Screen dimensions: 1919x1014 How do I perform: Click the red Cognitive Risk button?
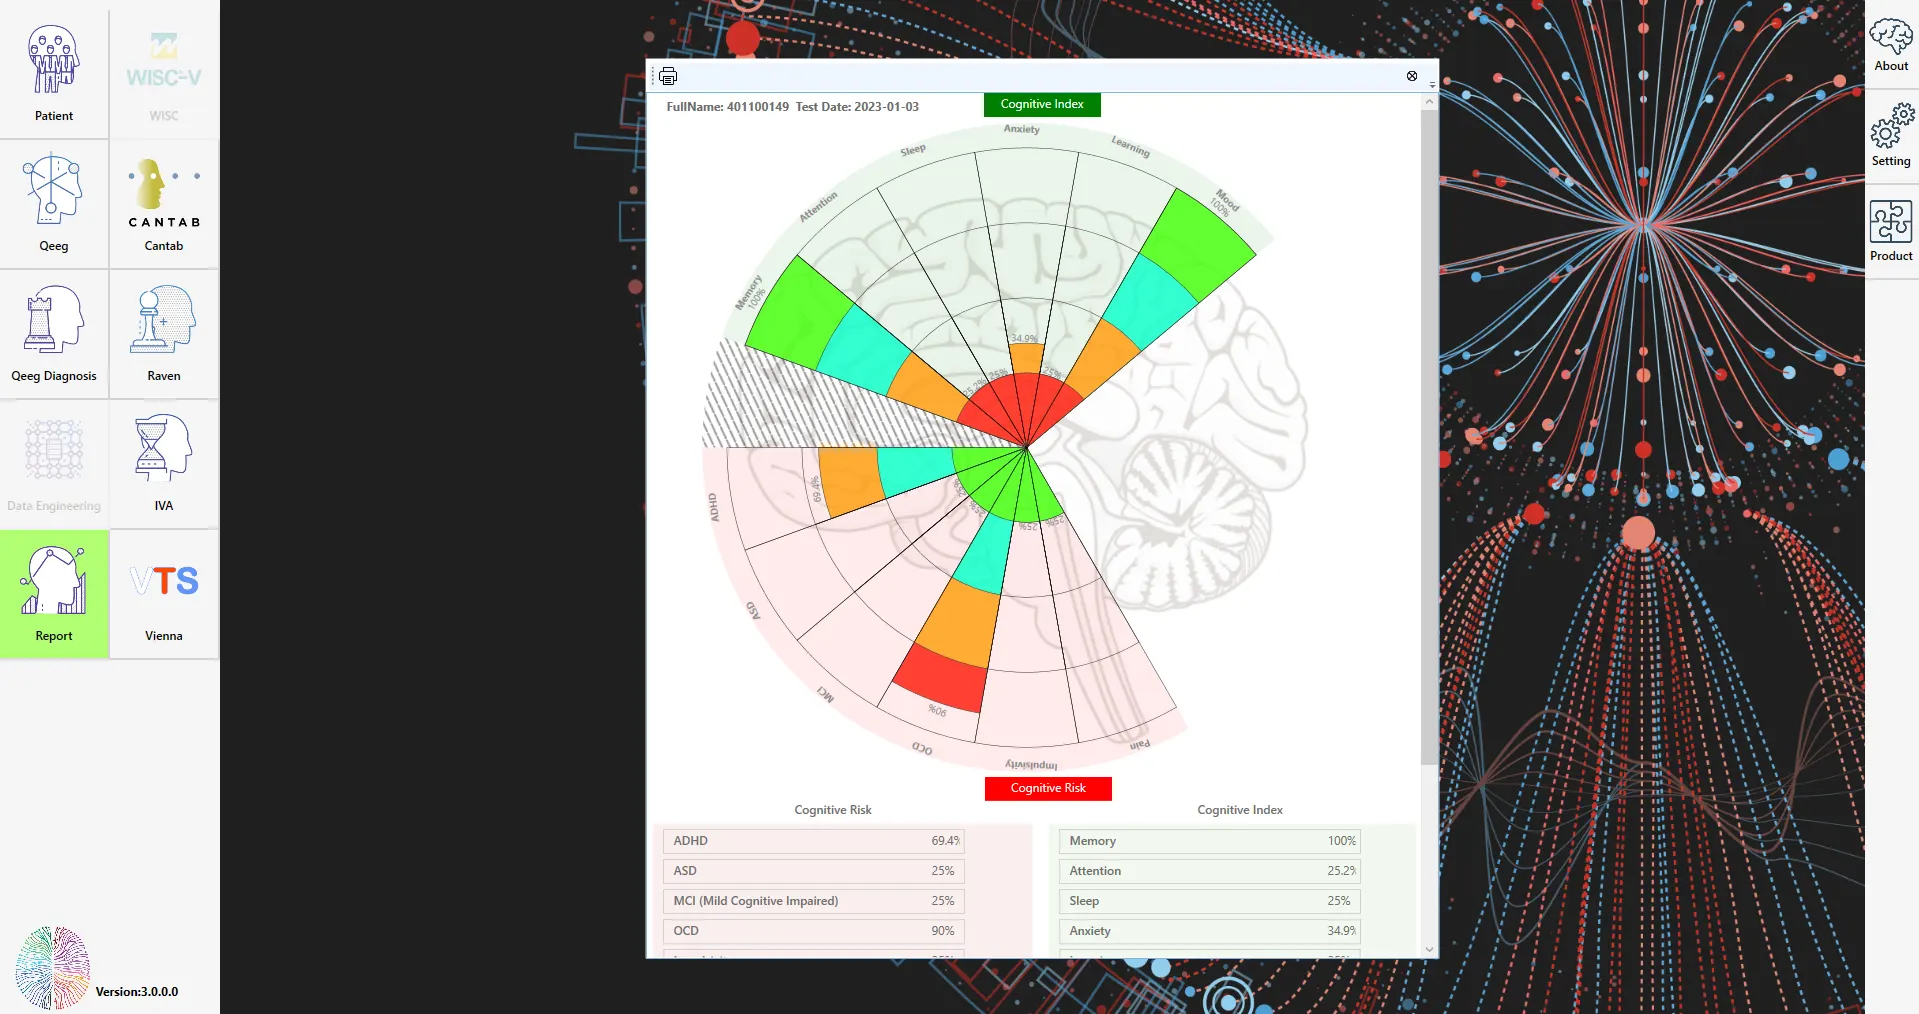click(1047, 788)
